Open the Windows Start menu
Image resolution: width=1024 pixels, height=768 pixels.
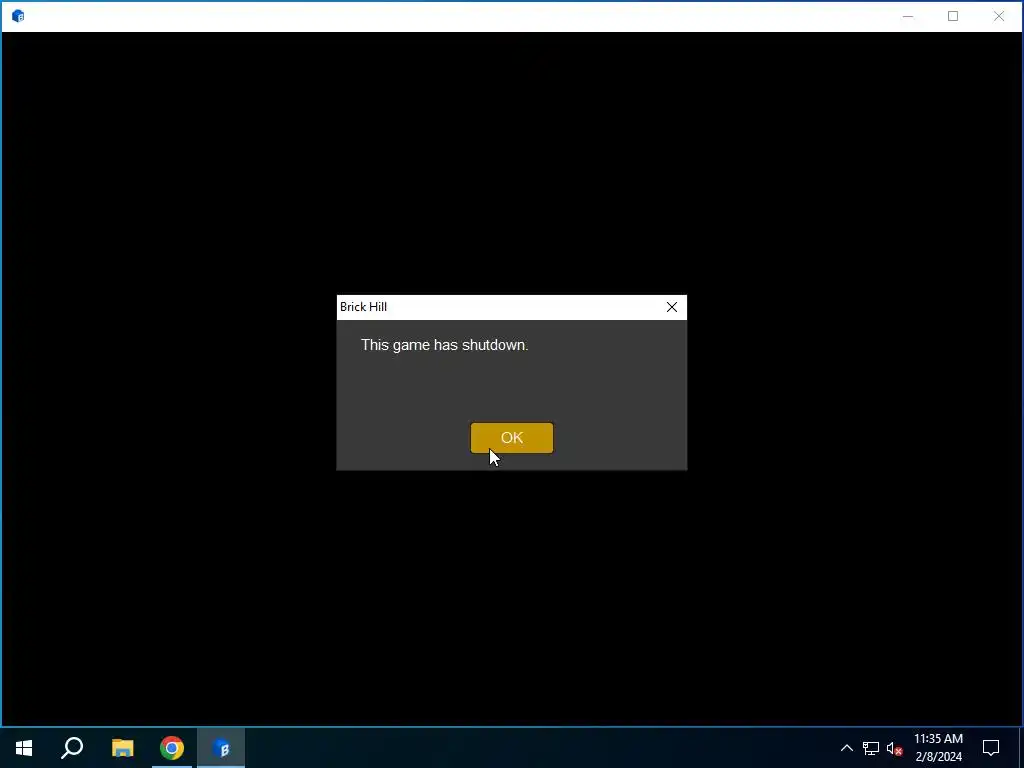(x=24, y=748)
